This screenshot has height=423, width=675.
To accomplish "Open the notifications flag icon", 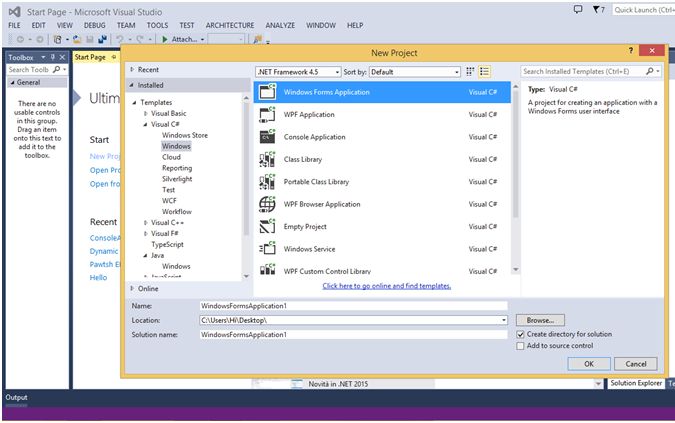I will (597, 9).
